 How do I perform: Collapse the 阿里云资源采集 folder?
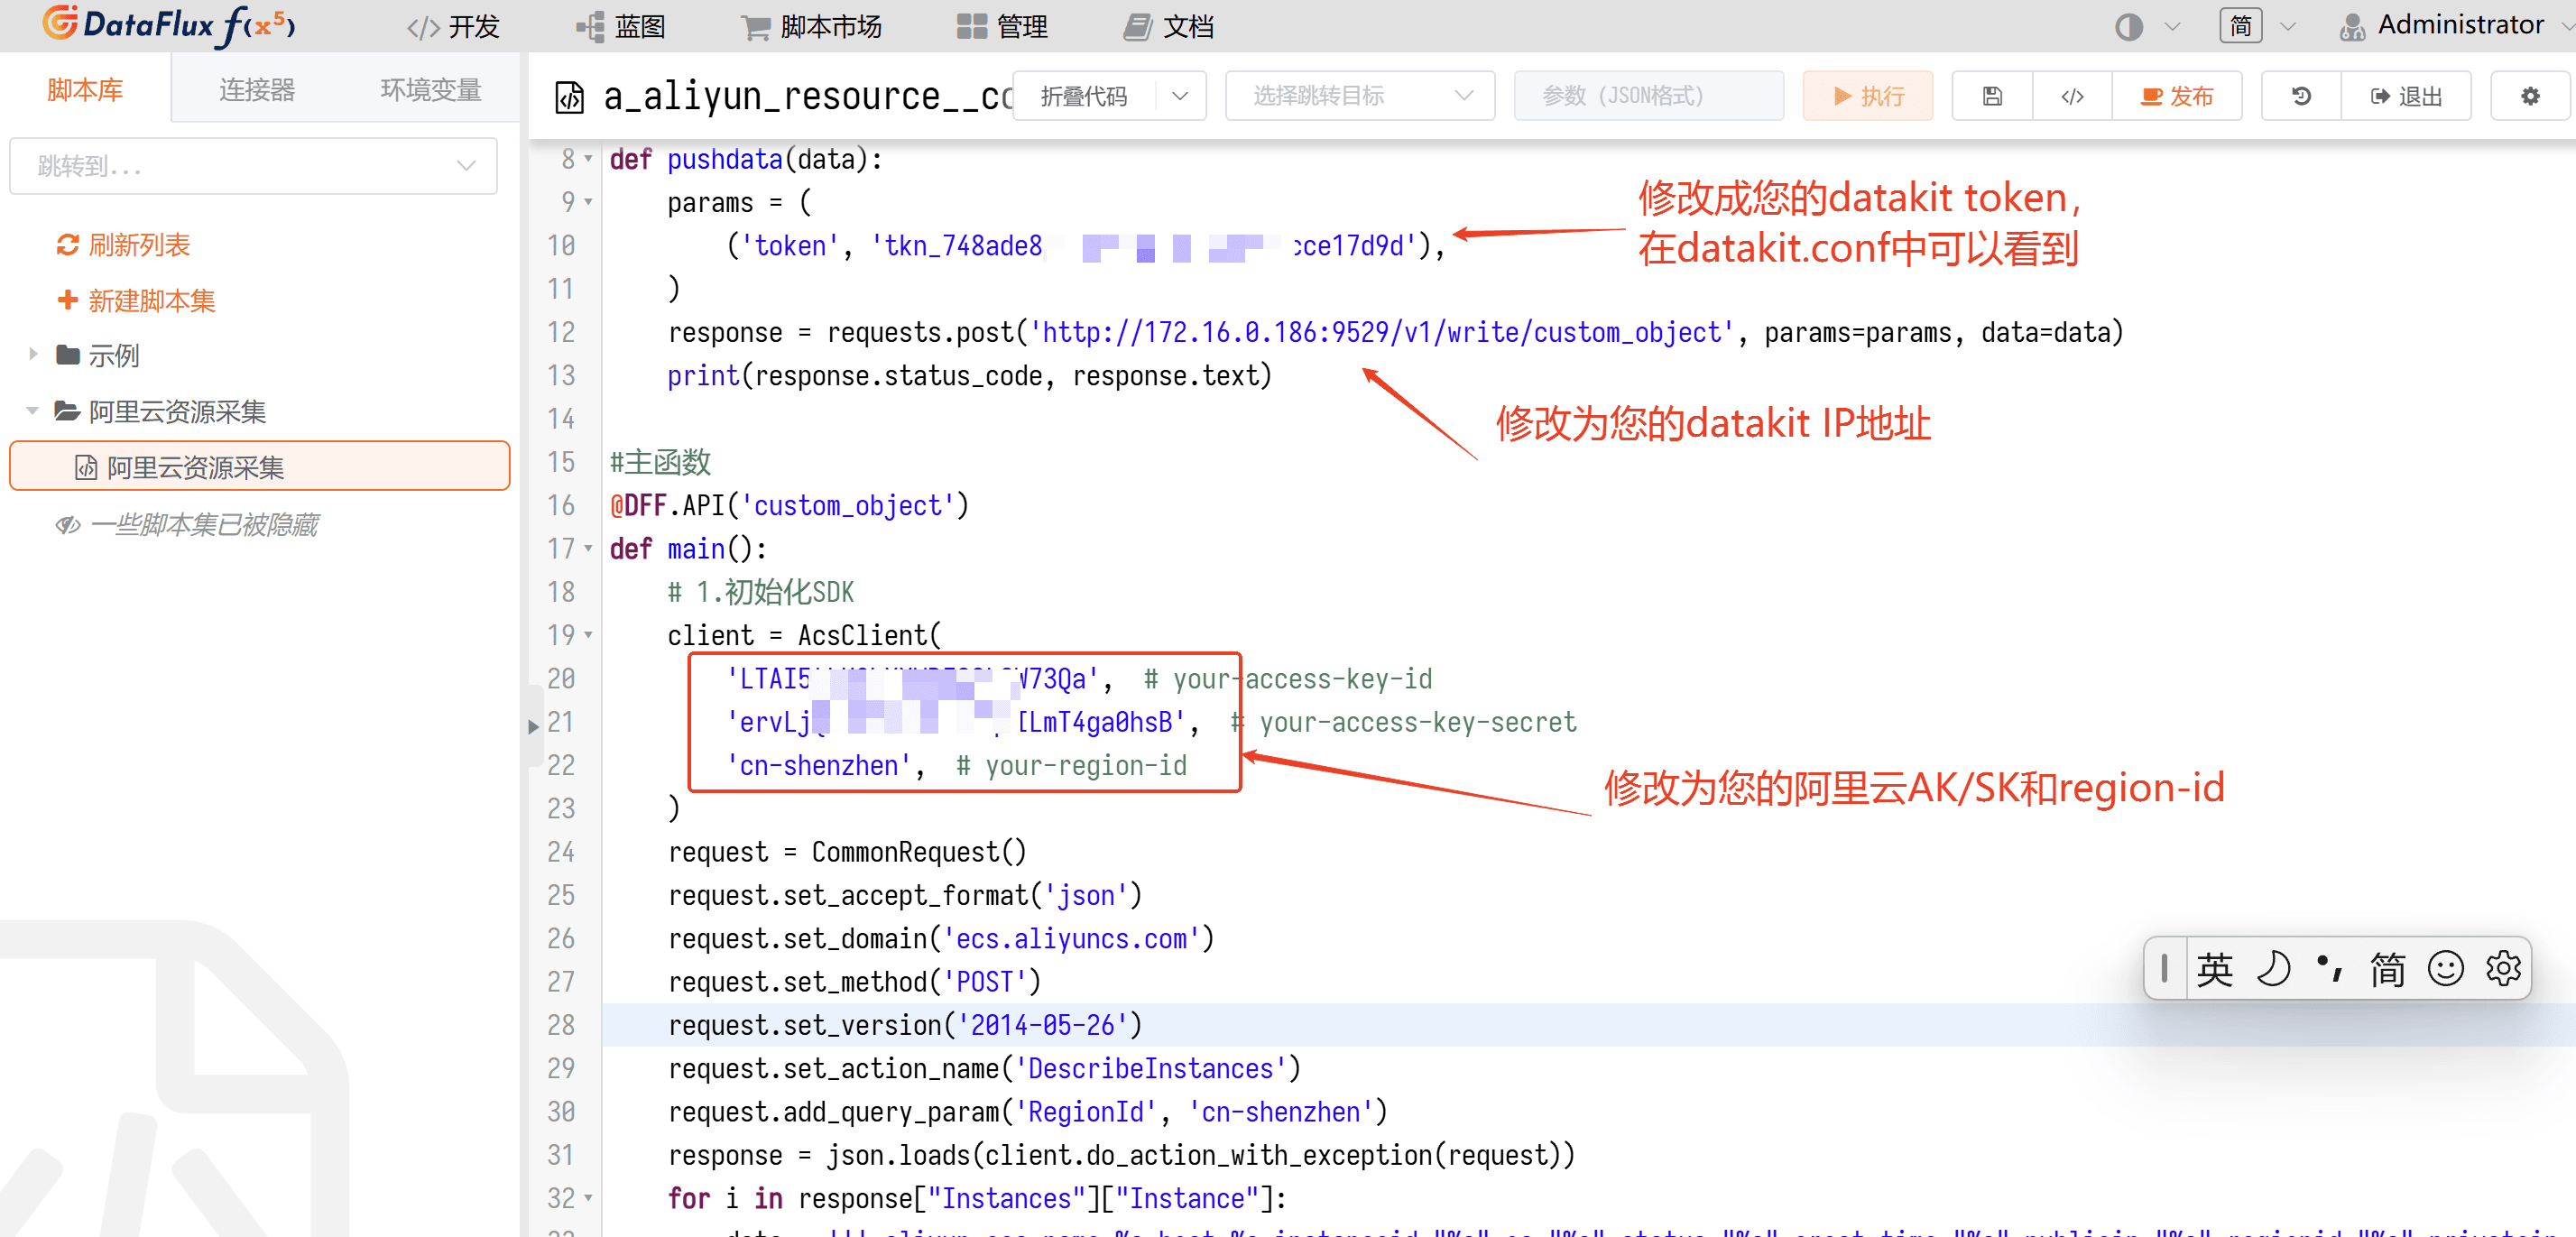click(33, 411)
